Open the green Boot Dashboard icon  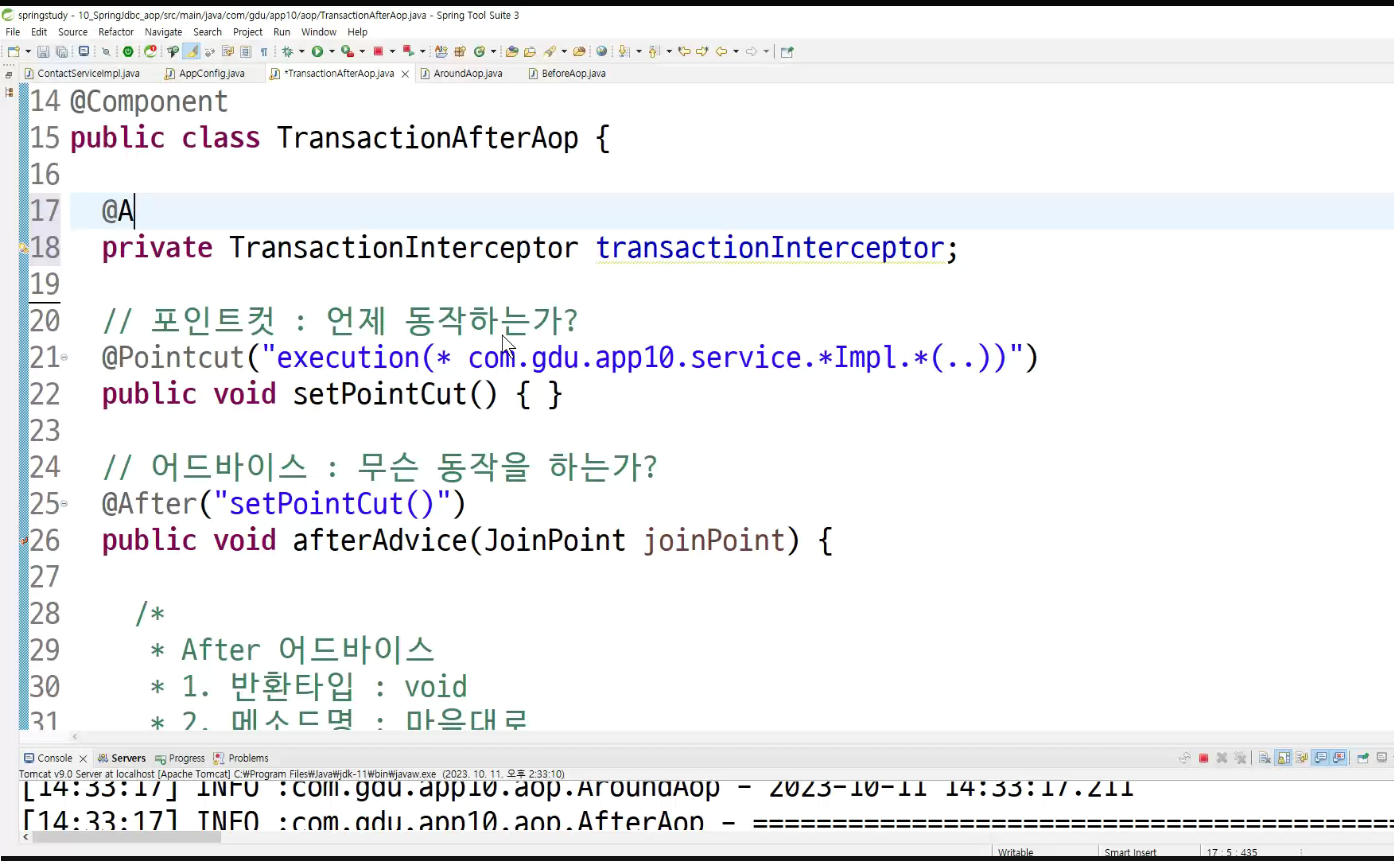(128, 51)
